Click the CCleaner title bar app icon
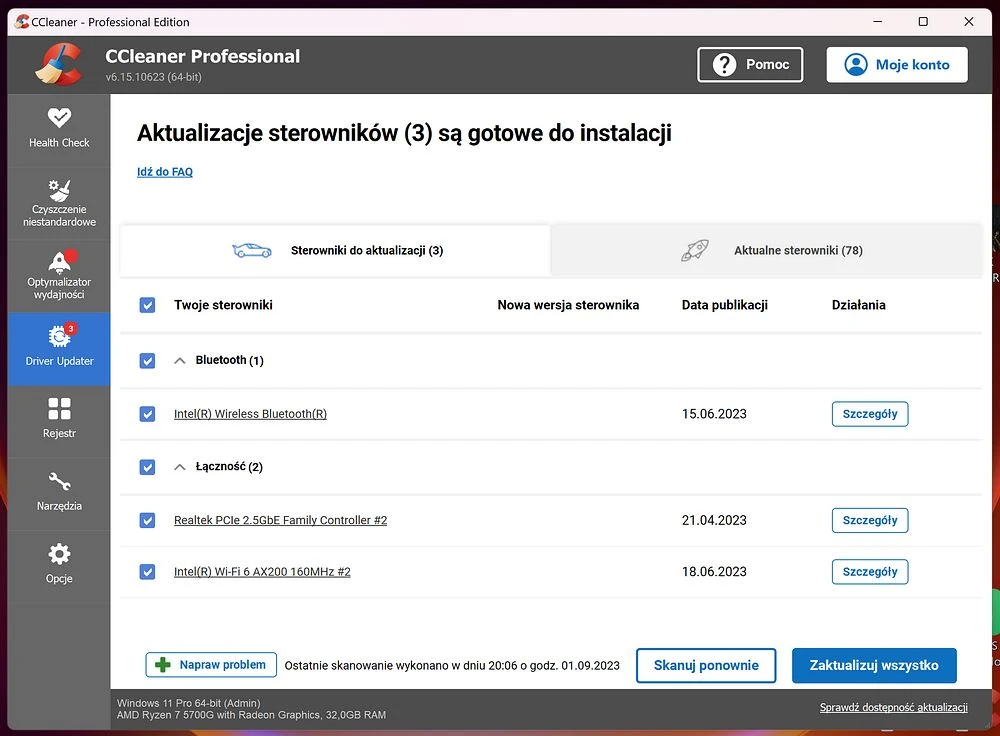1000x736 pixels. [x=21, y=22]
